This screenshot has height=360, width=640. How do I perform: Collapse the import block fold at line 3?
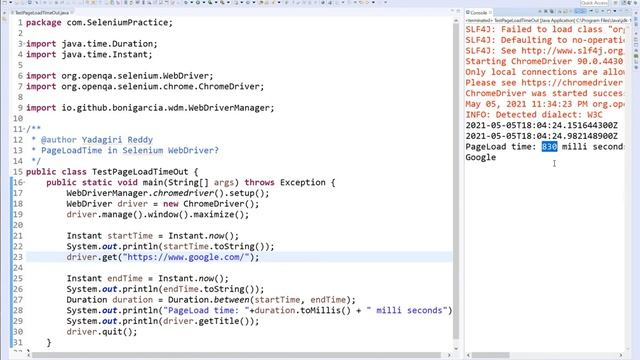tap(24, 44)
